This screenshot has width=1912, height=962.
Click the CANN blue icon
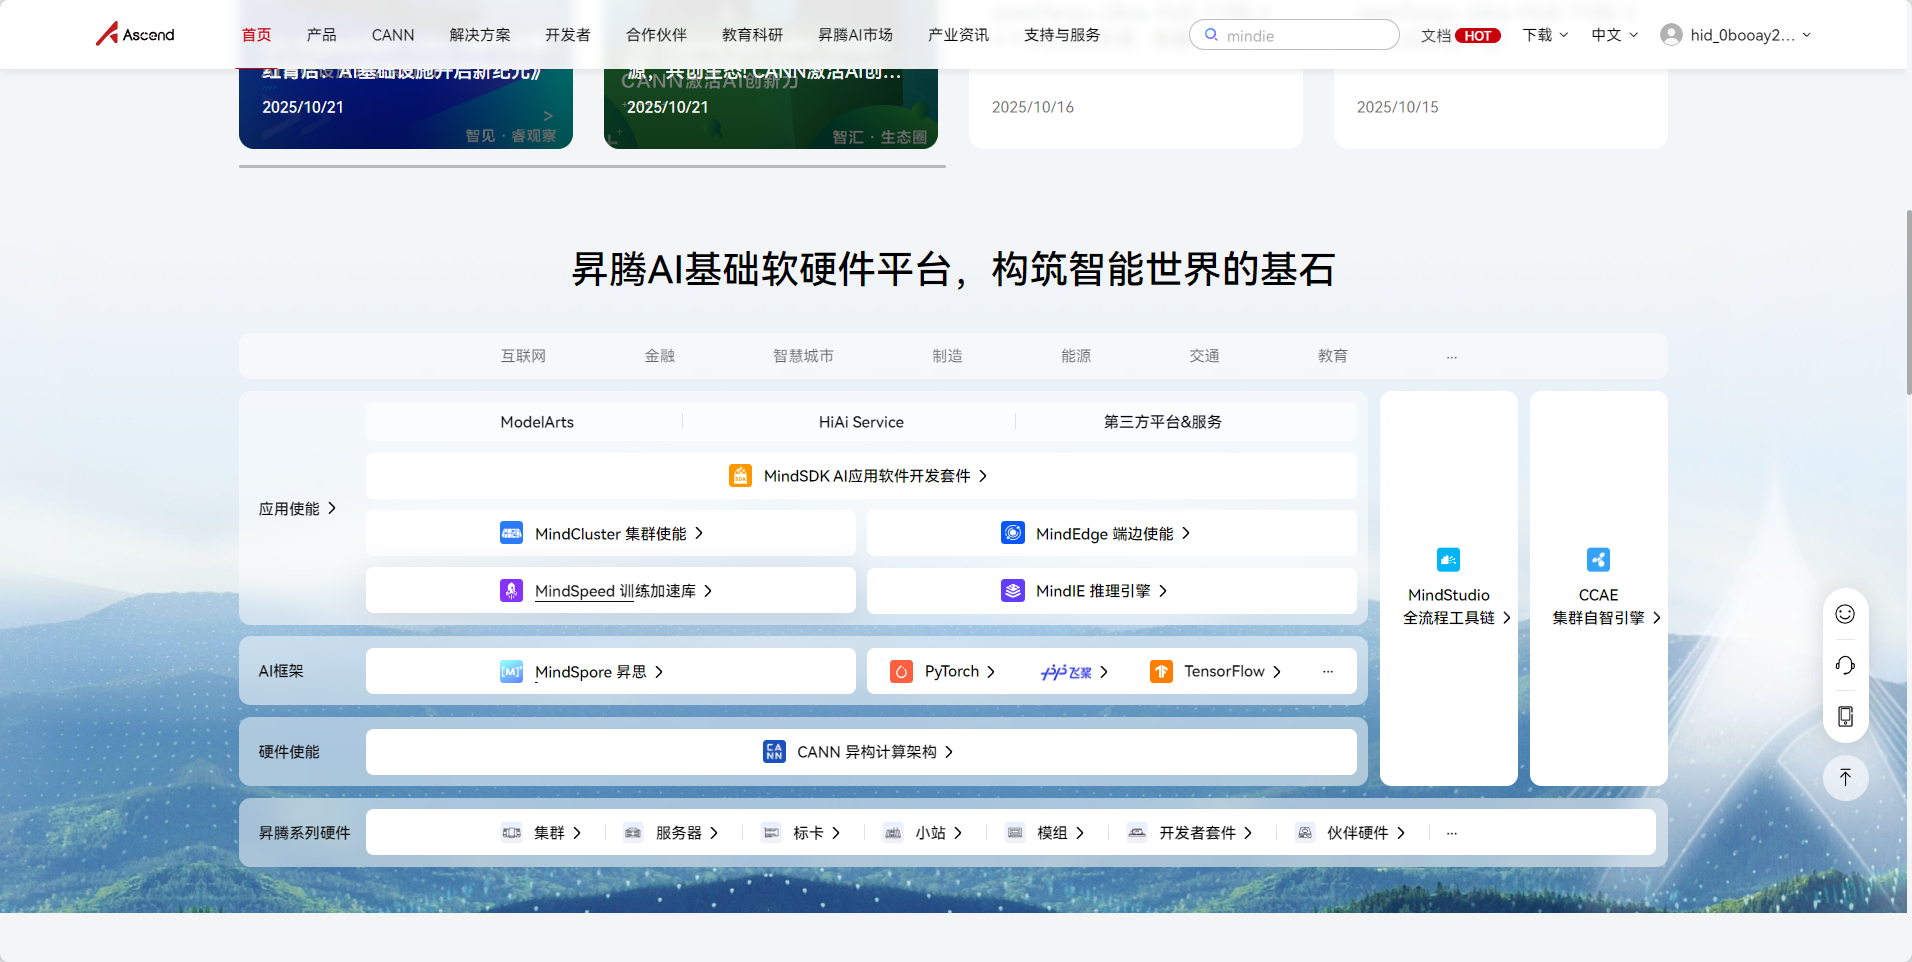(x=774, y=752)
